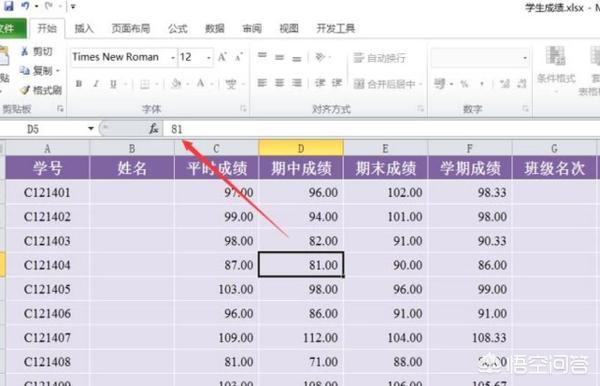Viewport: 600px width, 386px height.
Task: Open clipboard pane launcher in 剪贴板 group
Action: tap(60, 109)
